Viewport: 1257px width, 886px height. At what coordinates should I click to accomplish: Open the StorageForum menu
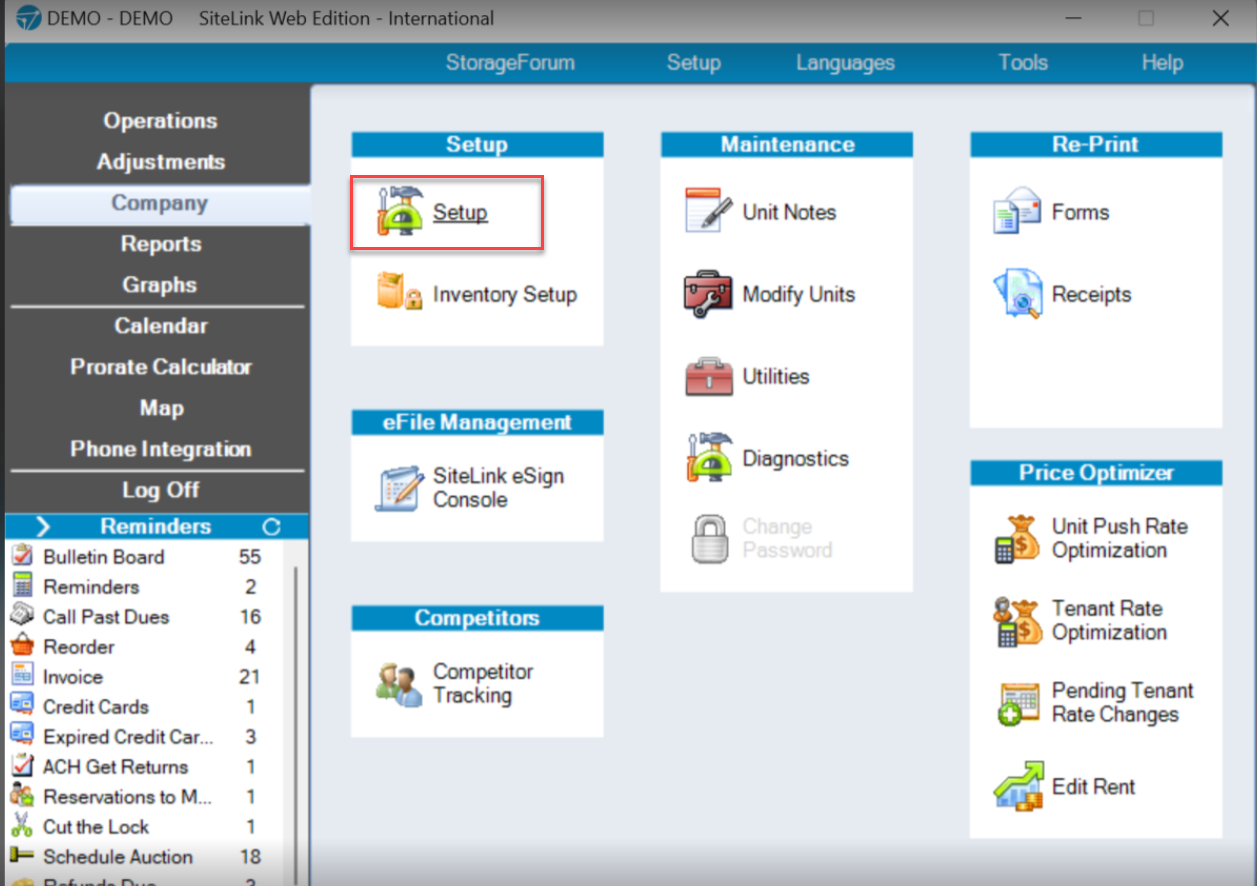(x=510, y=62)
